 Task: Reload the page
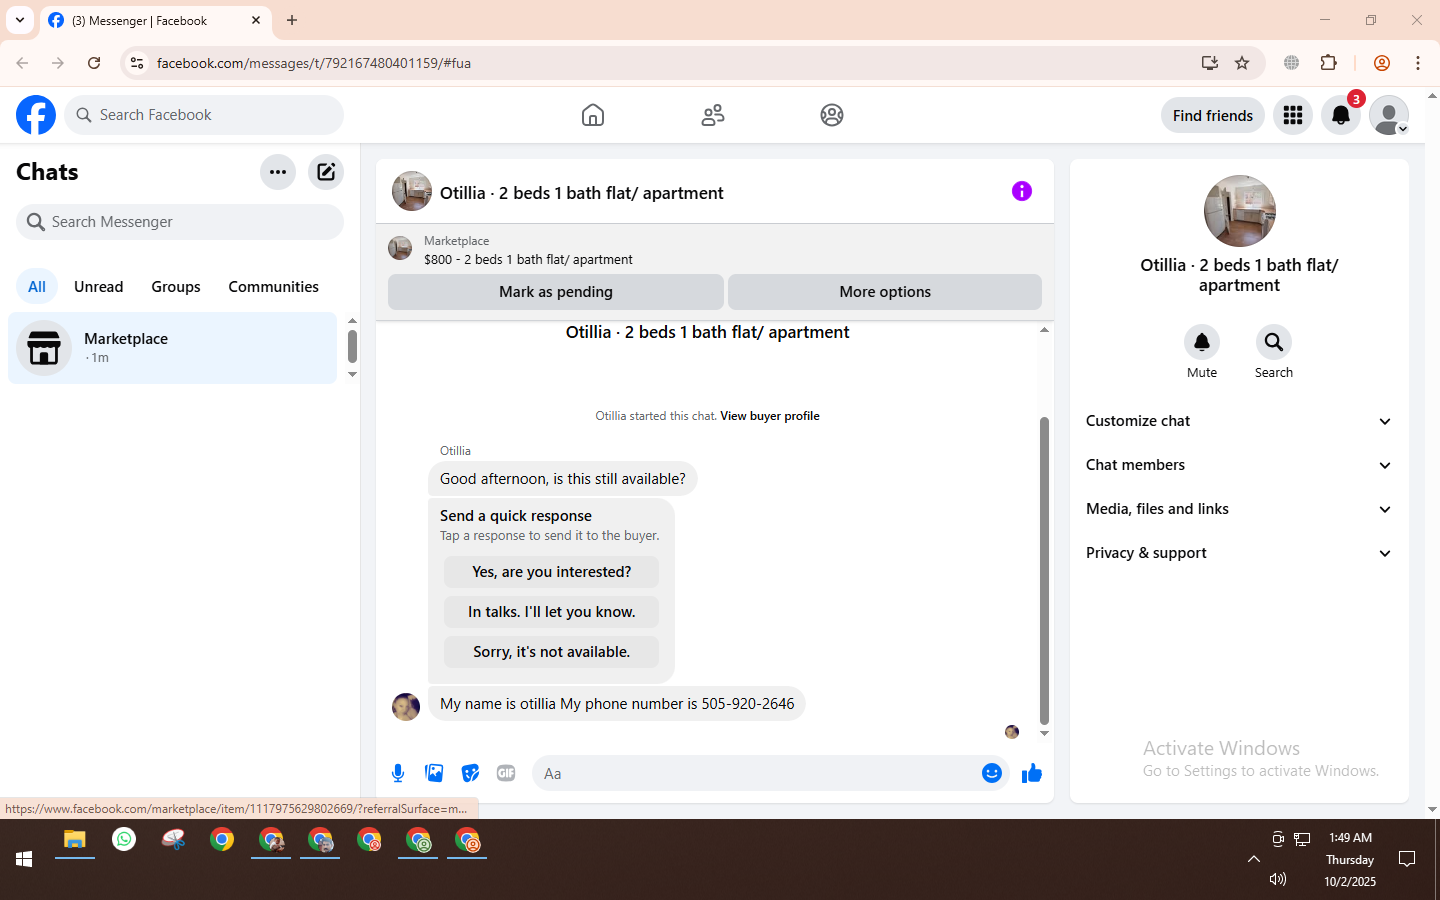point(94,63)
